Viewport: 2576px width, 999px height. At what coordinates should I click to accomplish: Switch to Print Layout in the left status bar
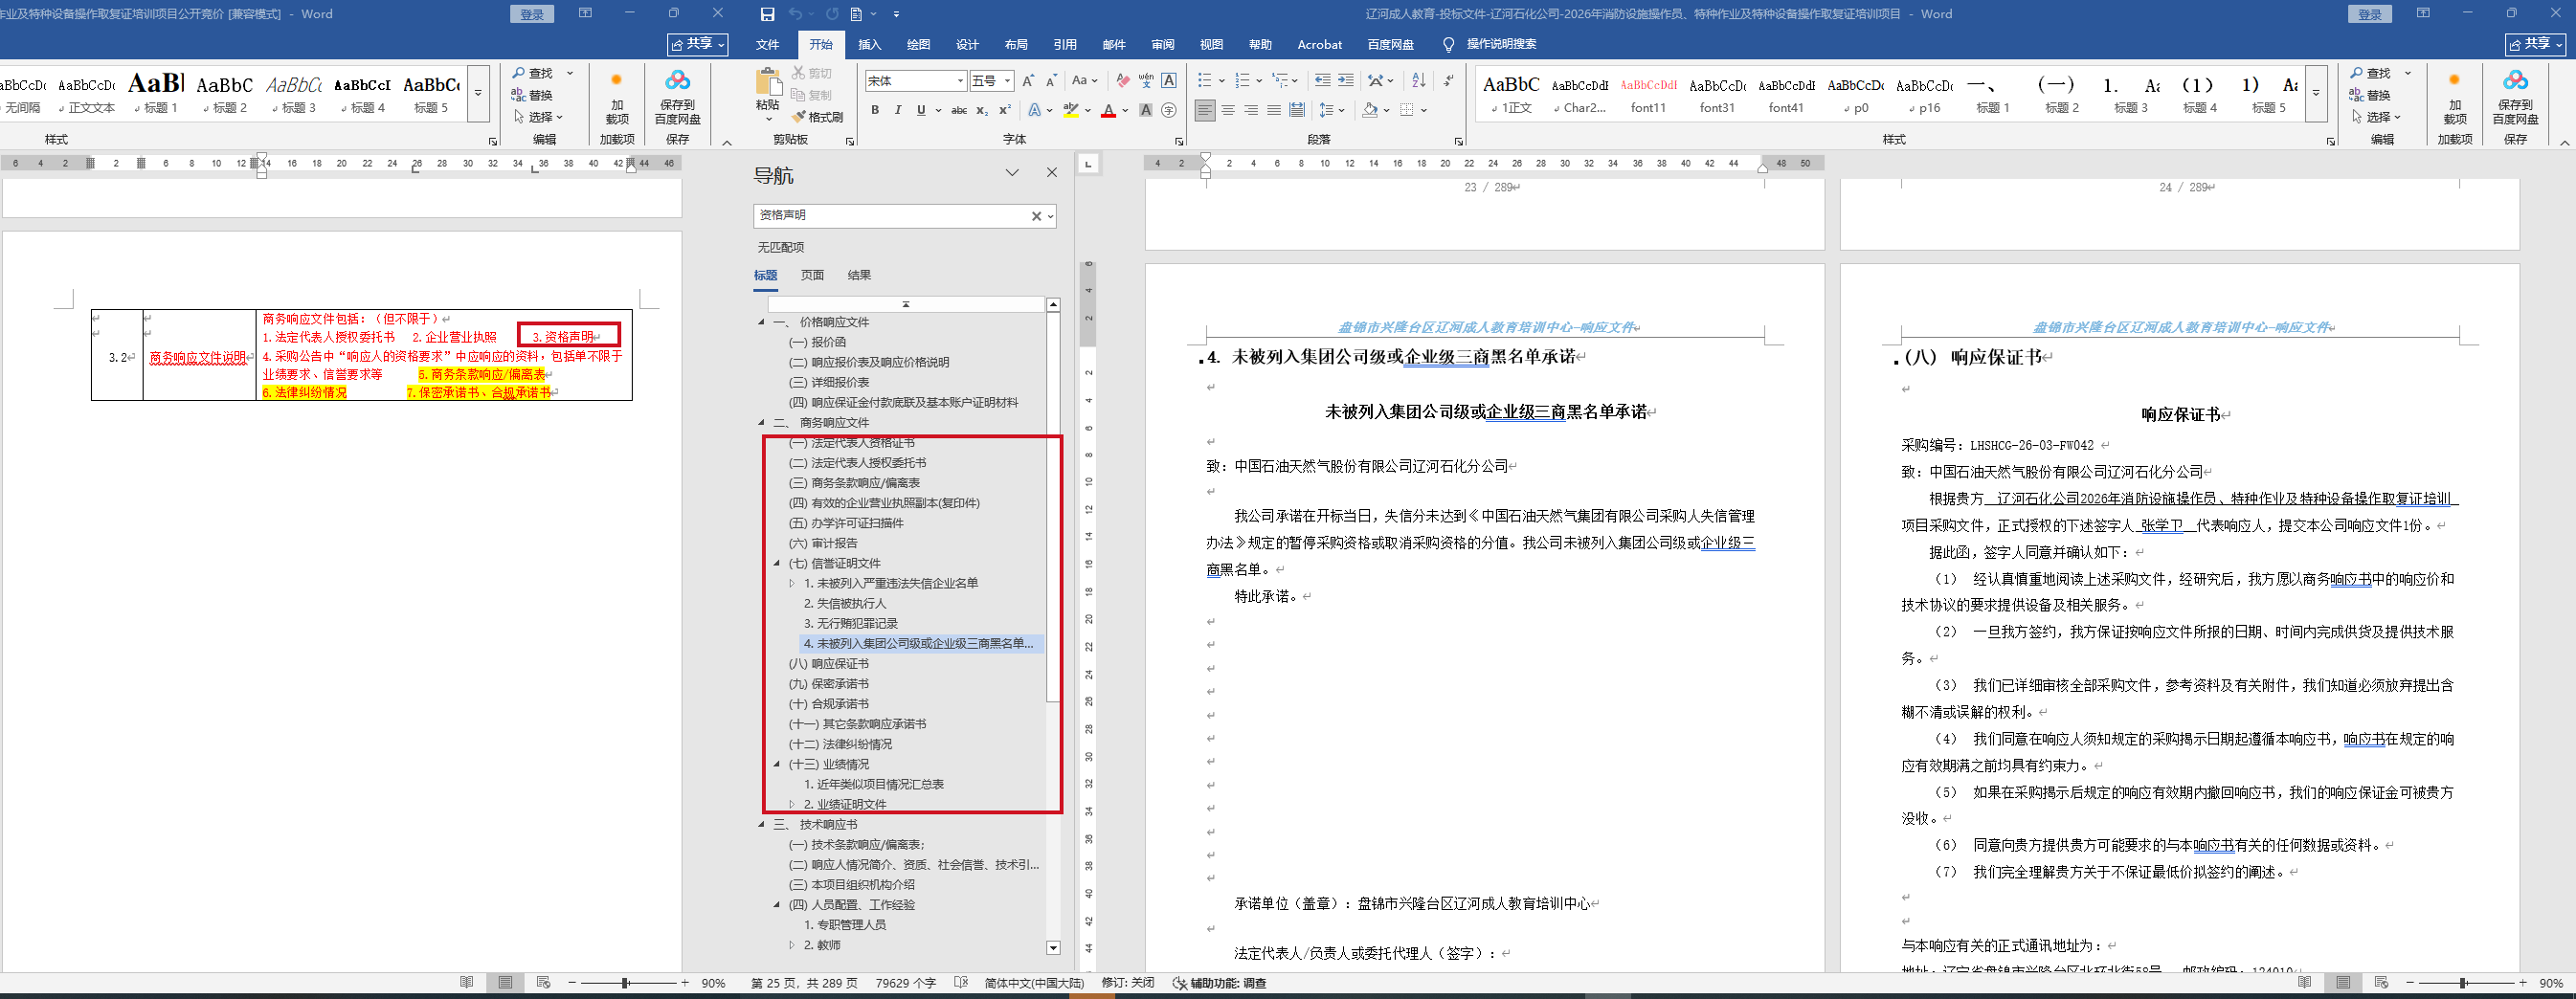coord(505,983)
